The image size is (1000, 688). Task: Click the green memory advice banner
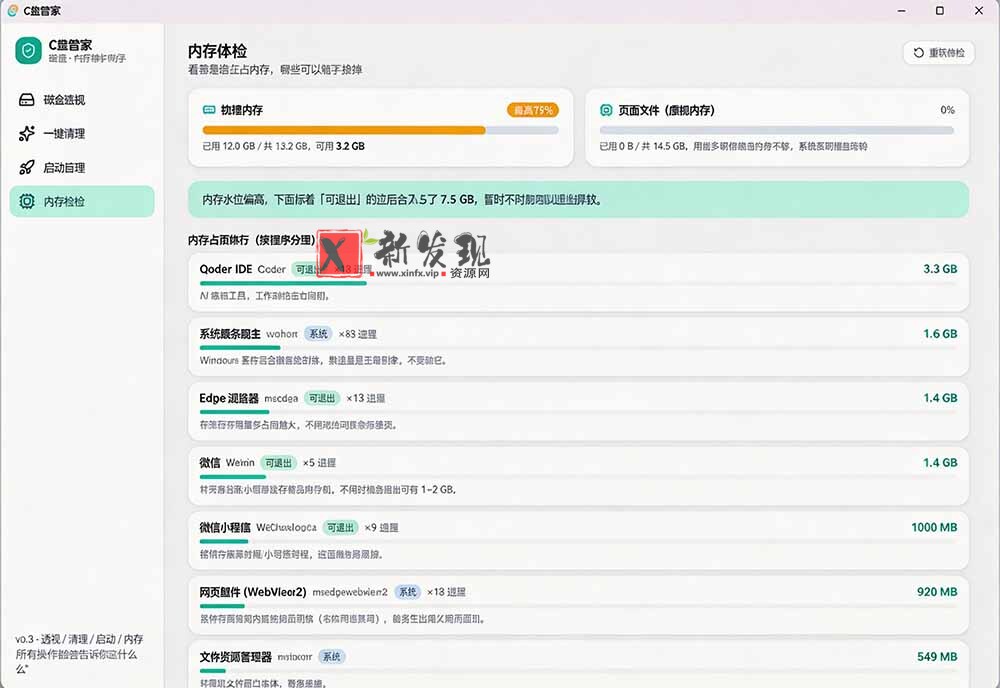click(x=578, y=200)
